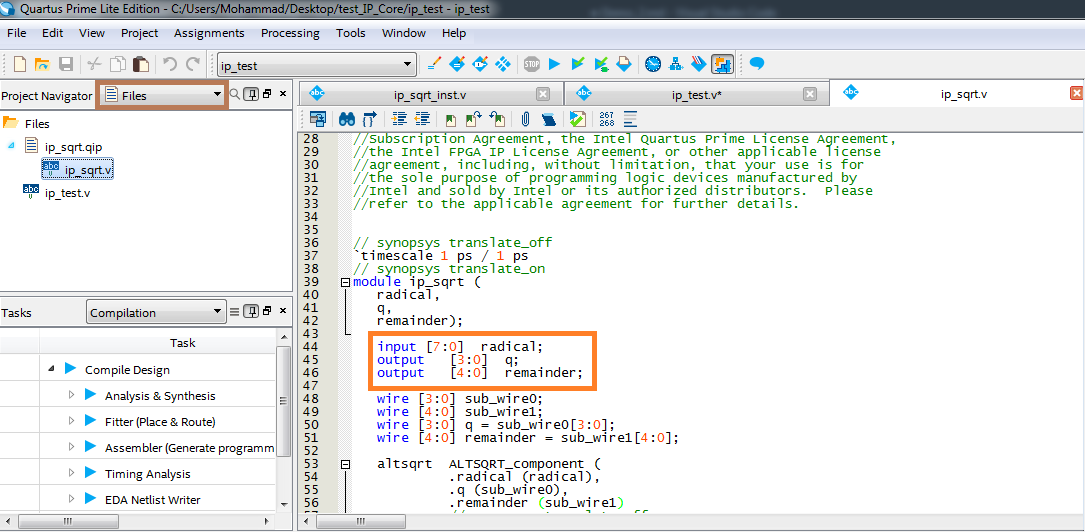Toggle line numbers 267/268 icon
Image resolution: width=1088 pixels, height=532 pixels.
(x=606, y=119)
